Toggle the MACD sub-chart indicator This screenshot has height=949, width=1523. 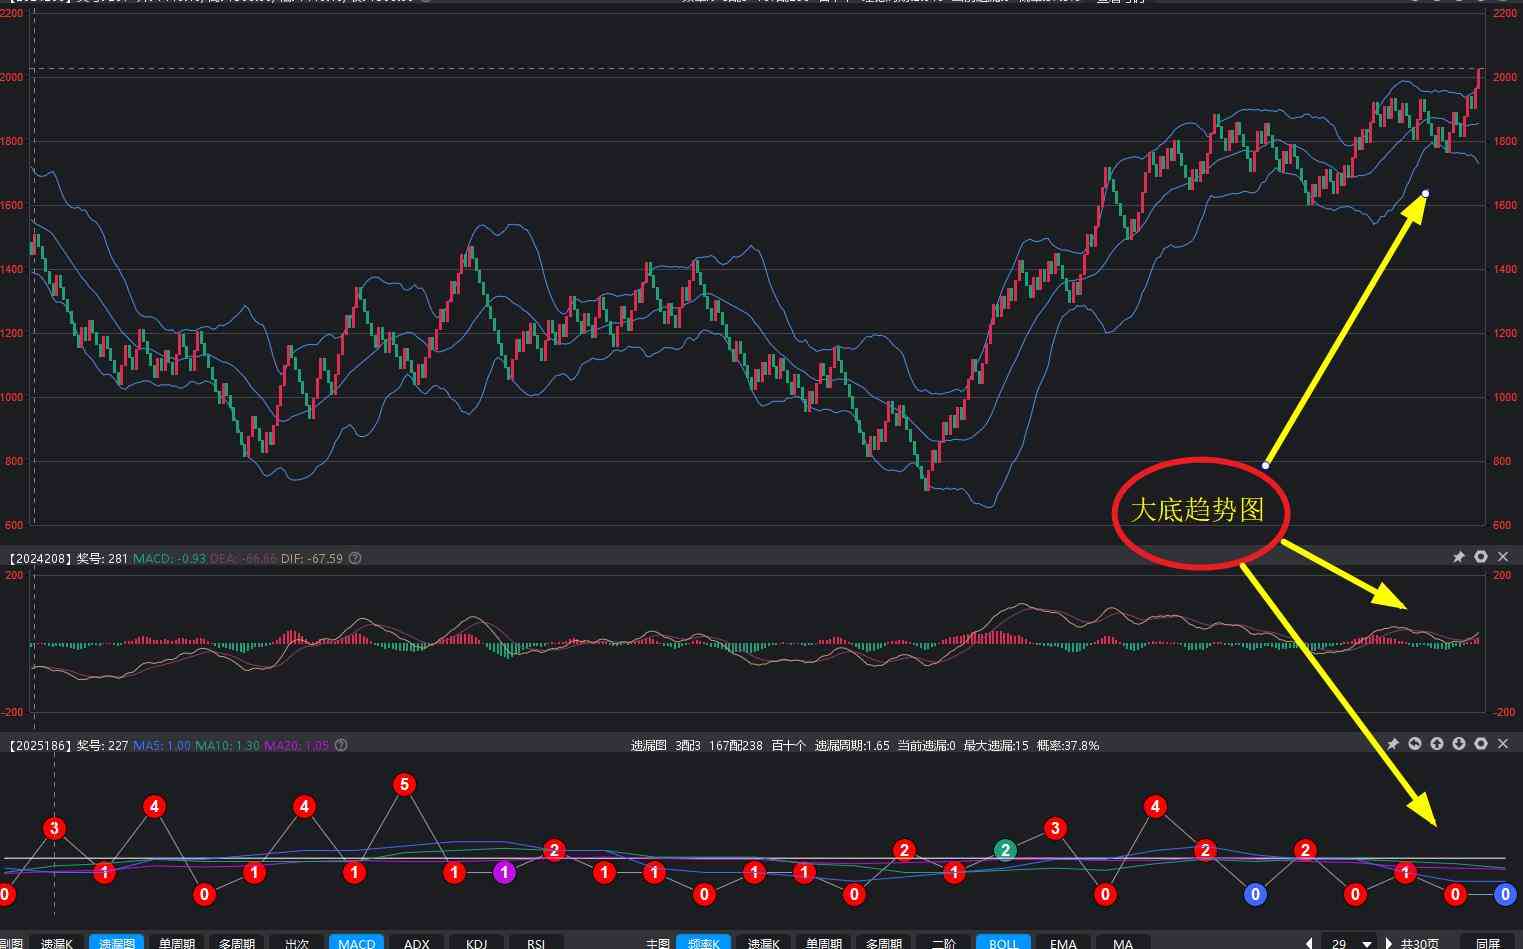tap(356, 942)
